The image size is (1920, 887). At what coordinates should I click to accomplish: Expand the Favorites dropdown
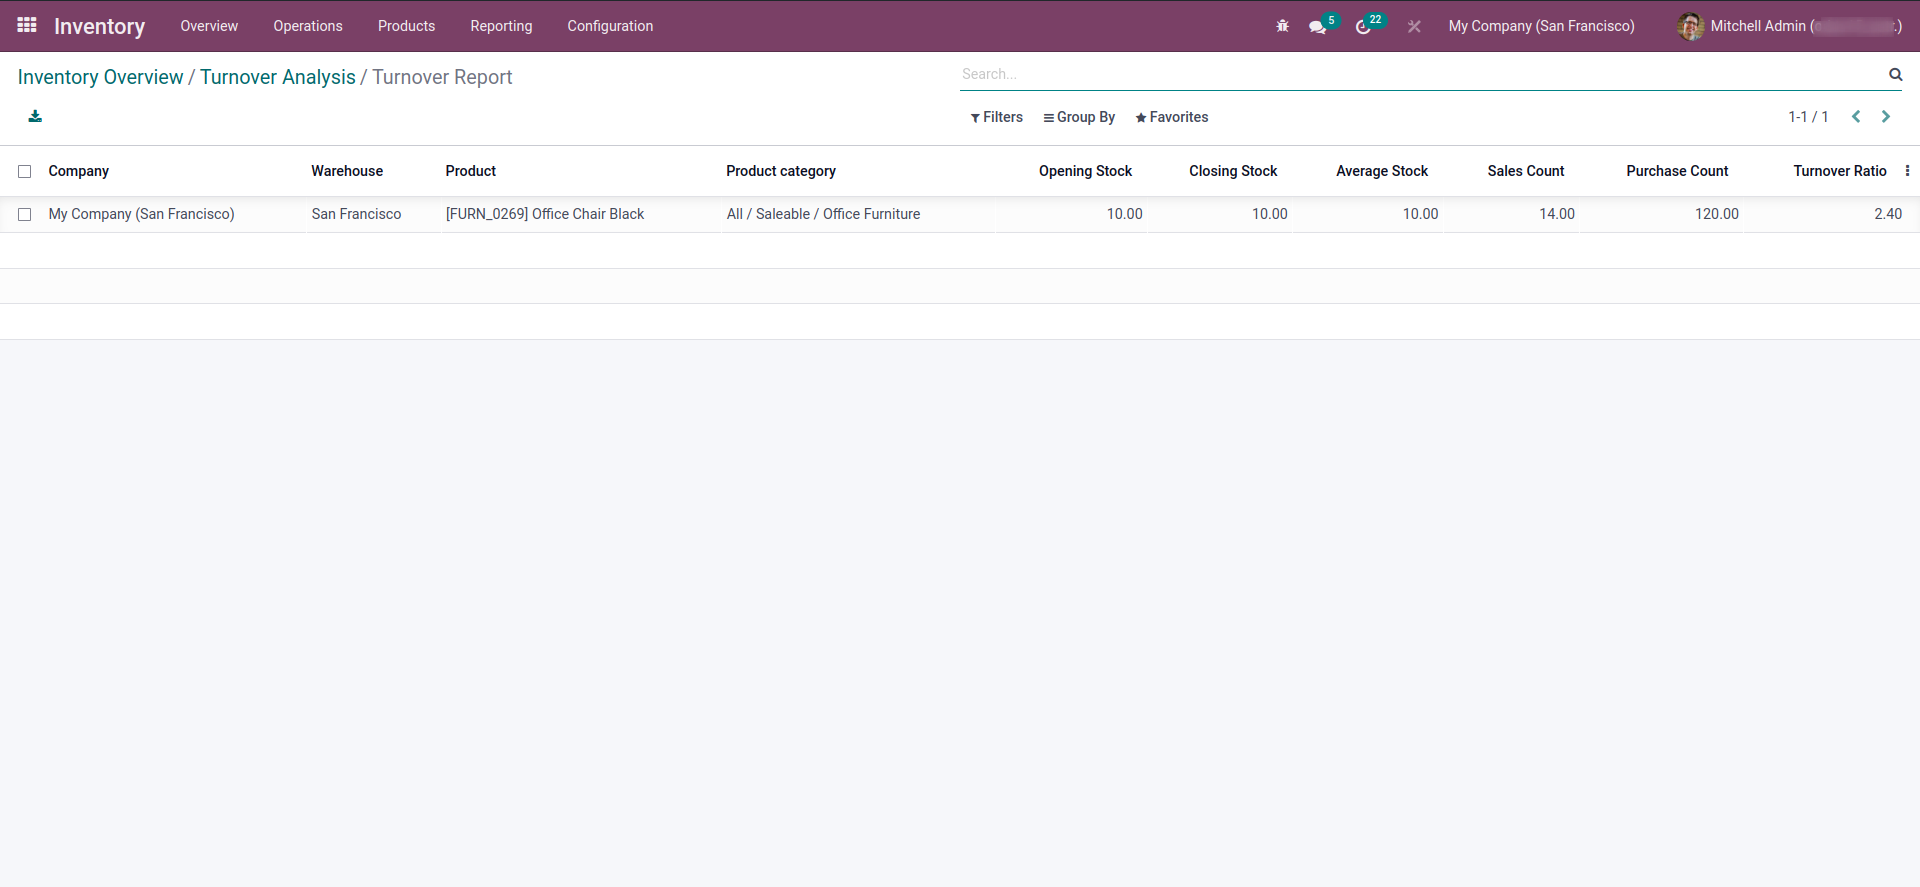click(x=1172, y=117)
